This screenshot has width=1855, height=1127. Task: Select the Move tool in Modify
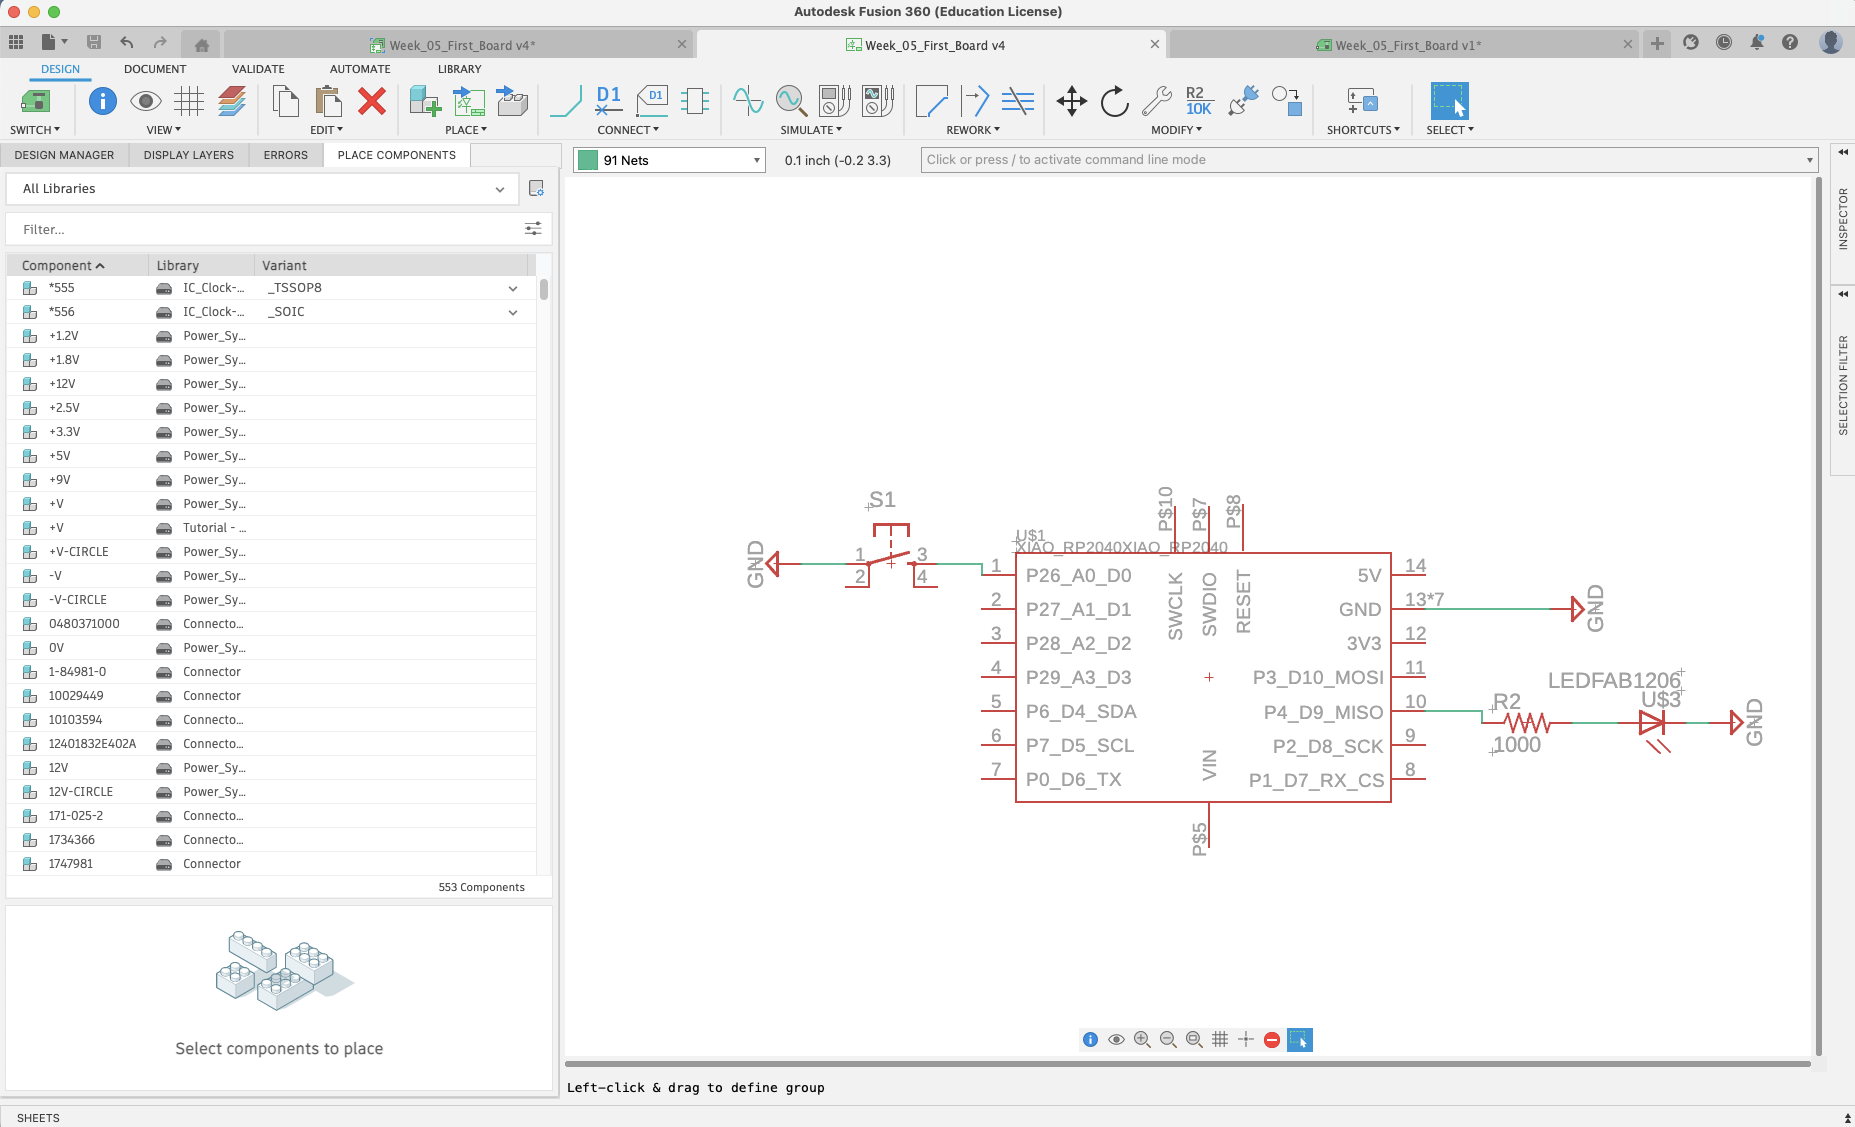pyautogui.click(x=1071, y=101)
